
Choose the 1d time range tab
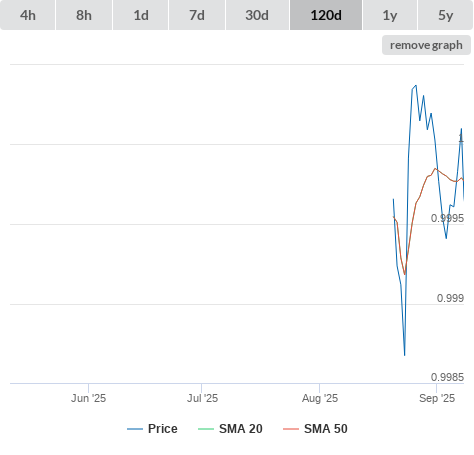click(x=141, y=15)
